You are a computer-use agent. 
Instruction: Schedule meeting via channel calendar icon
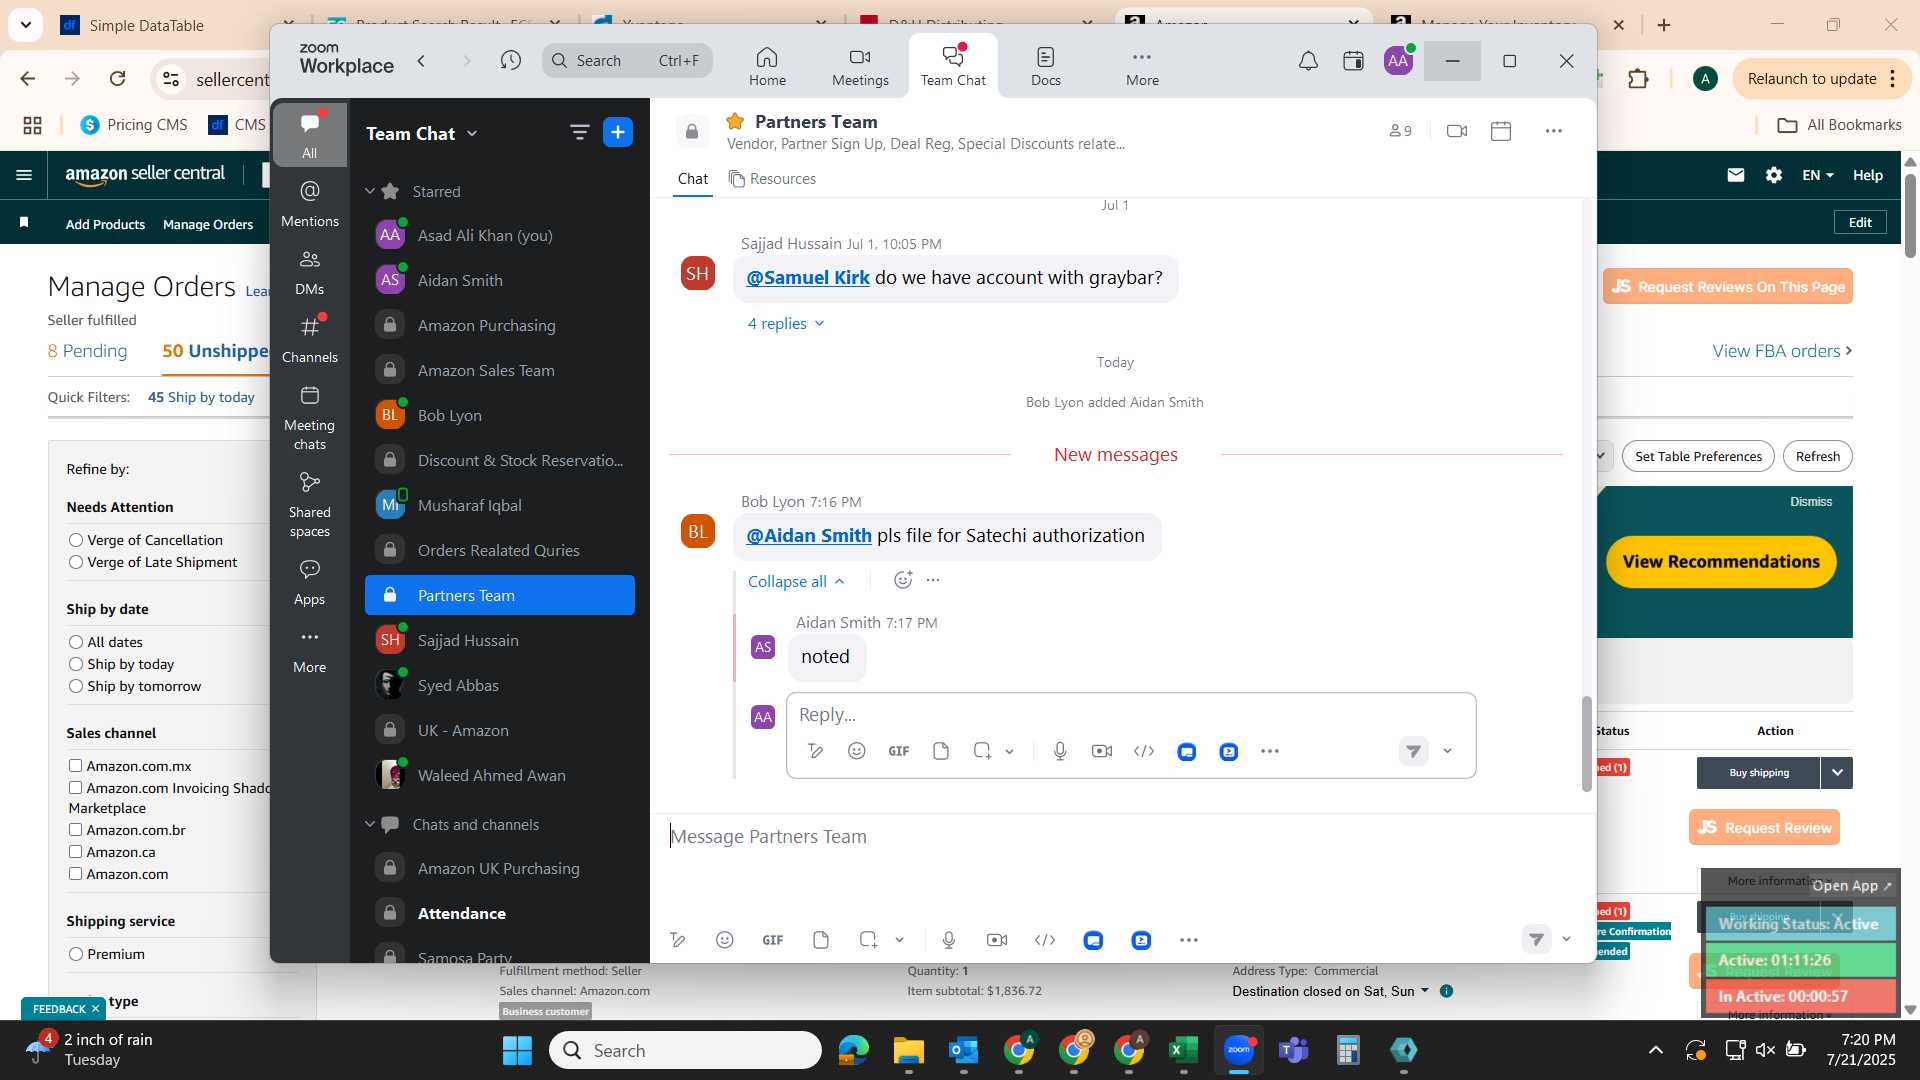(x=1501, y=131)
